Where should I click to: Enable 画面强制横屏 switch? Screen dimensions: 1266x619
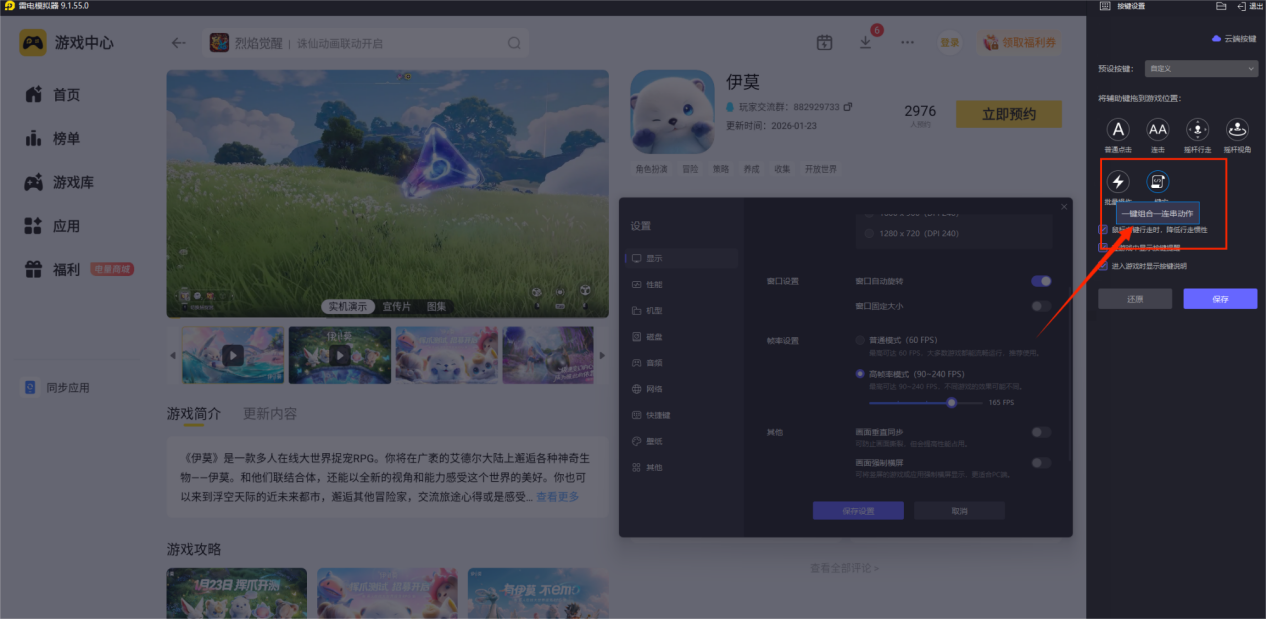tap(1041, 463)
